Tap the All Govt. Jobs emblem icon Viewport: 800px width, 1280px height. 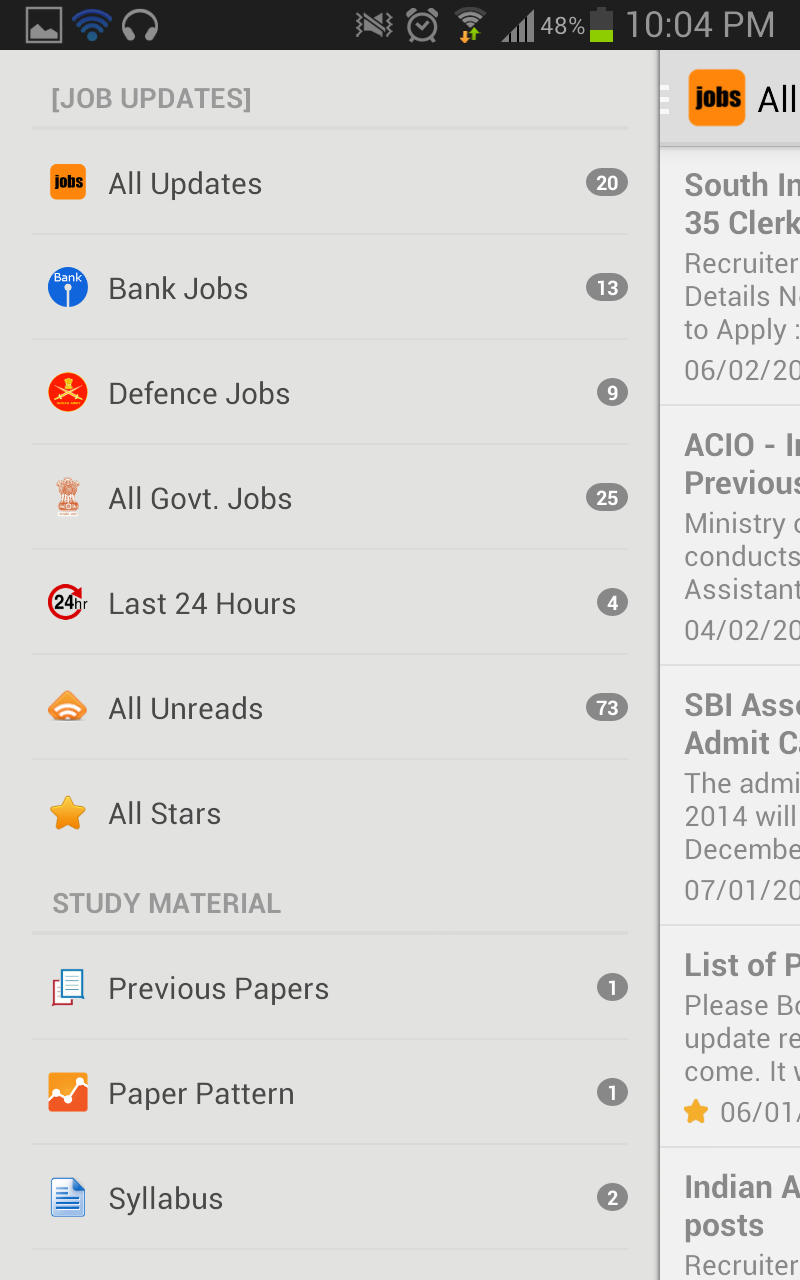click(x=68, y=497)
